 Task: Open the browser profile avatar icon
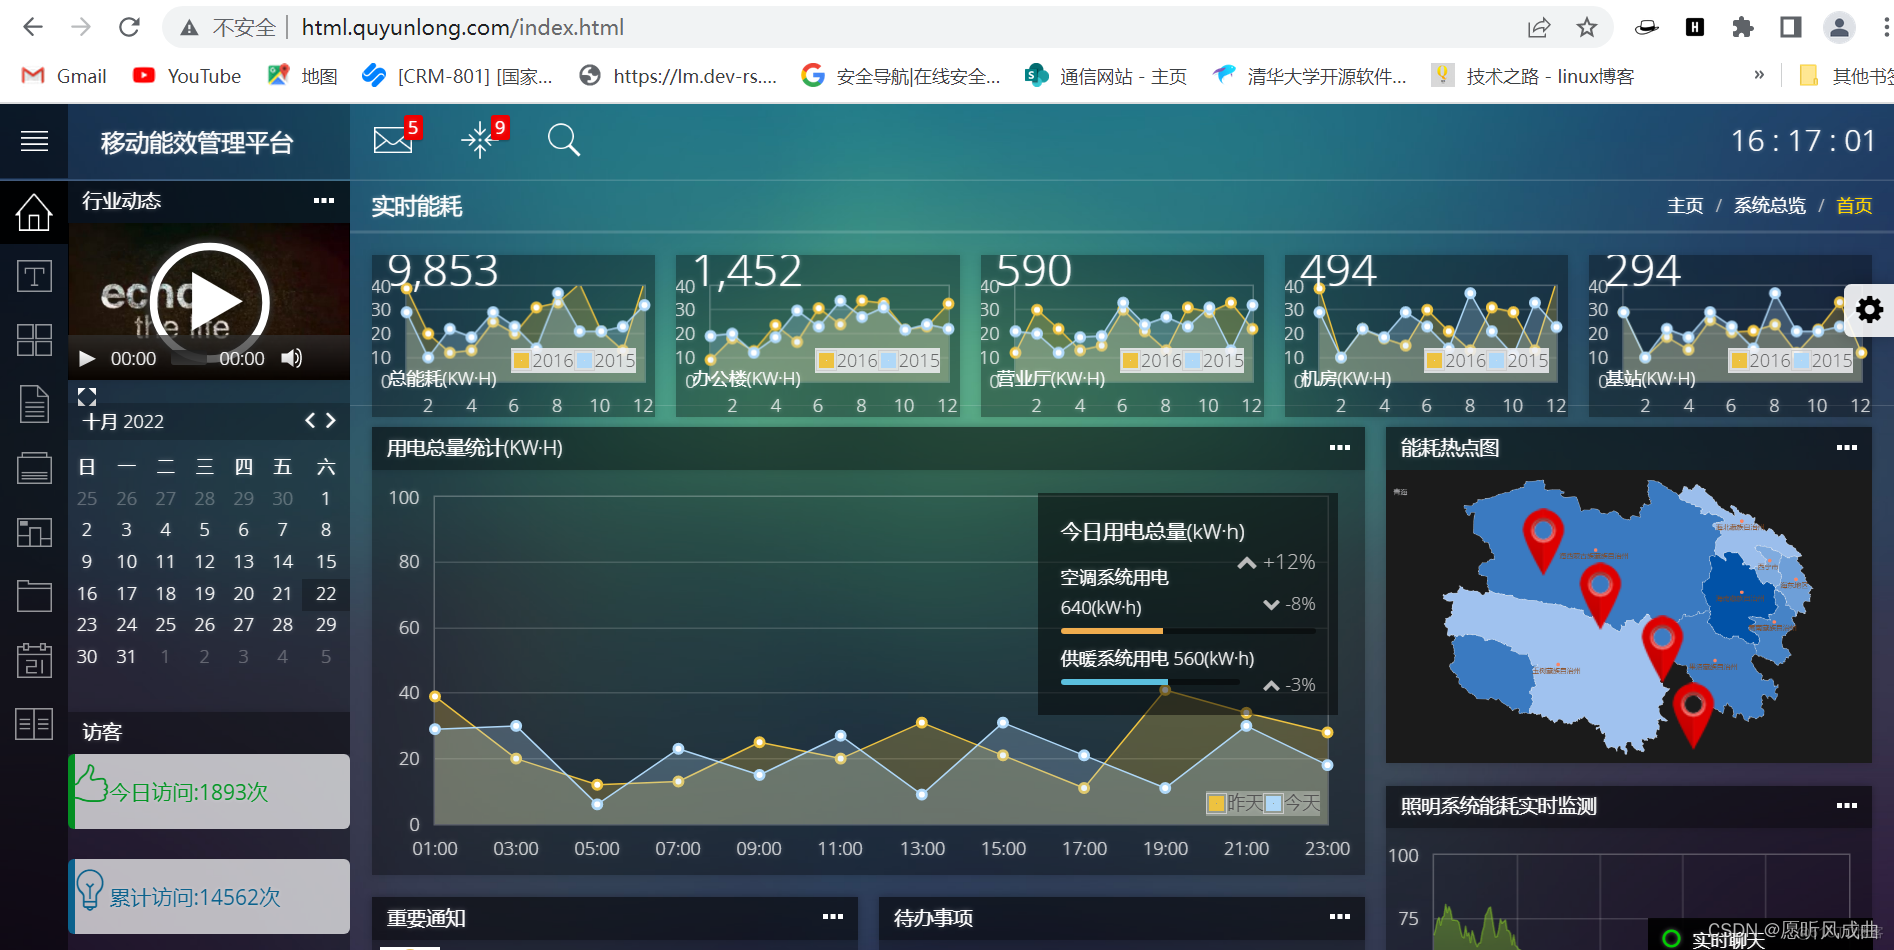pos(1839,27)
